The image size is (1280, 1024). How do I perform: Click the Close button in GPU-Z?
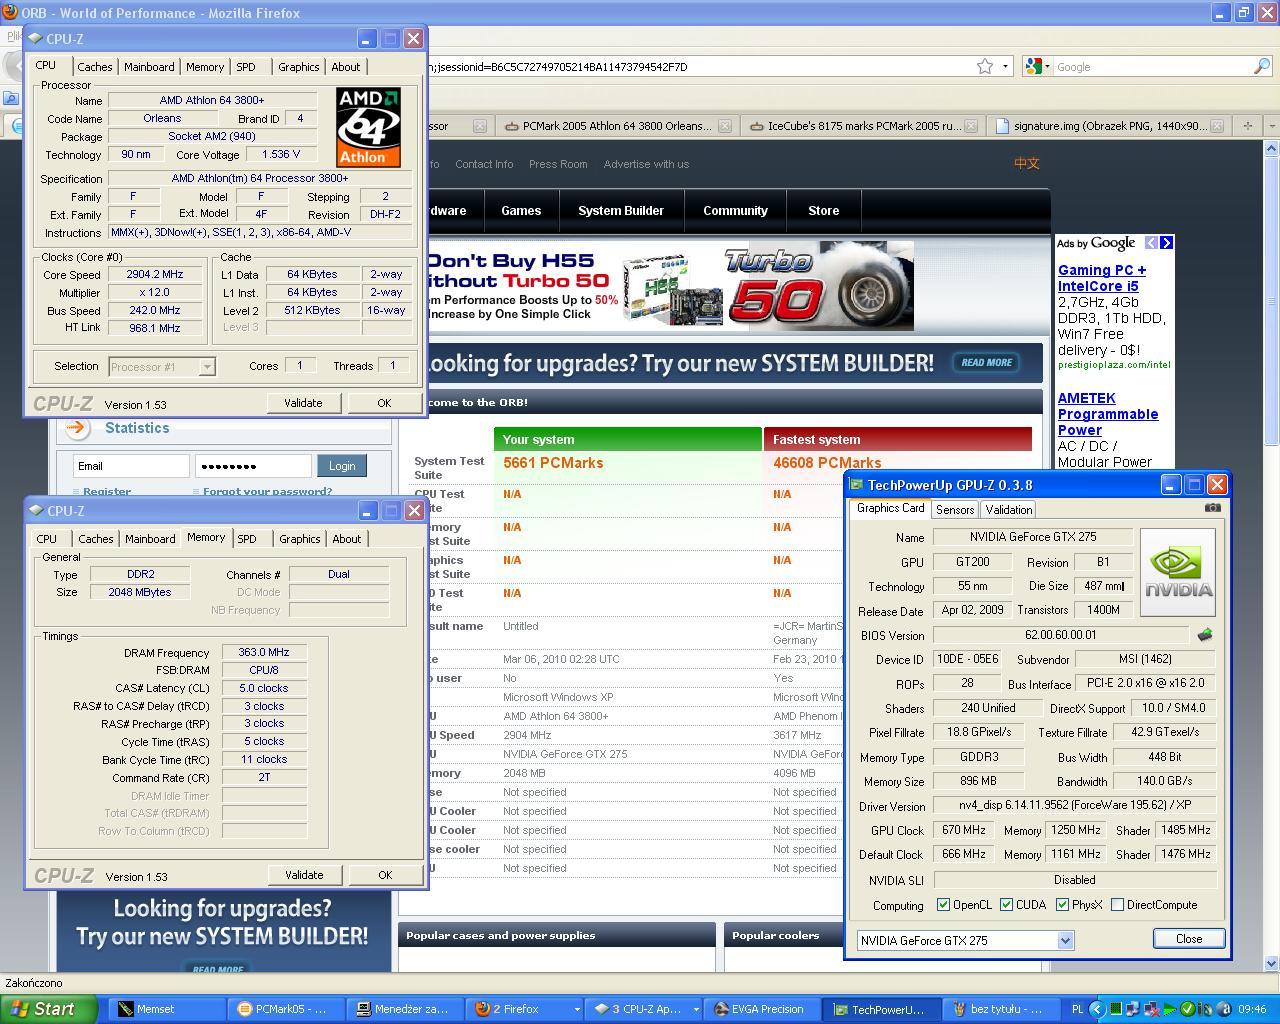(1189, 939)
